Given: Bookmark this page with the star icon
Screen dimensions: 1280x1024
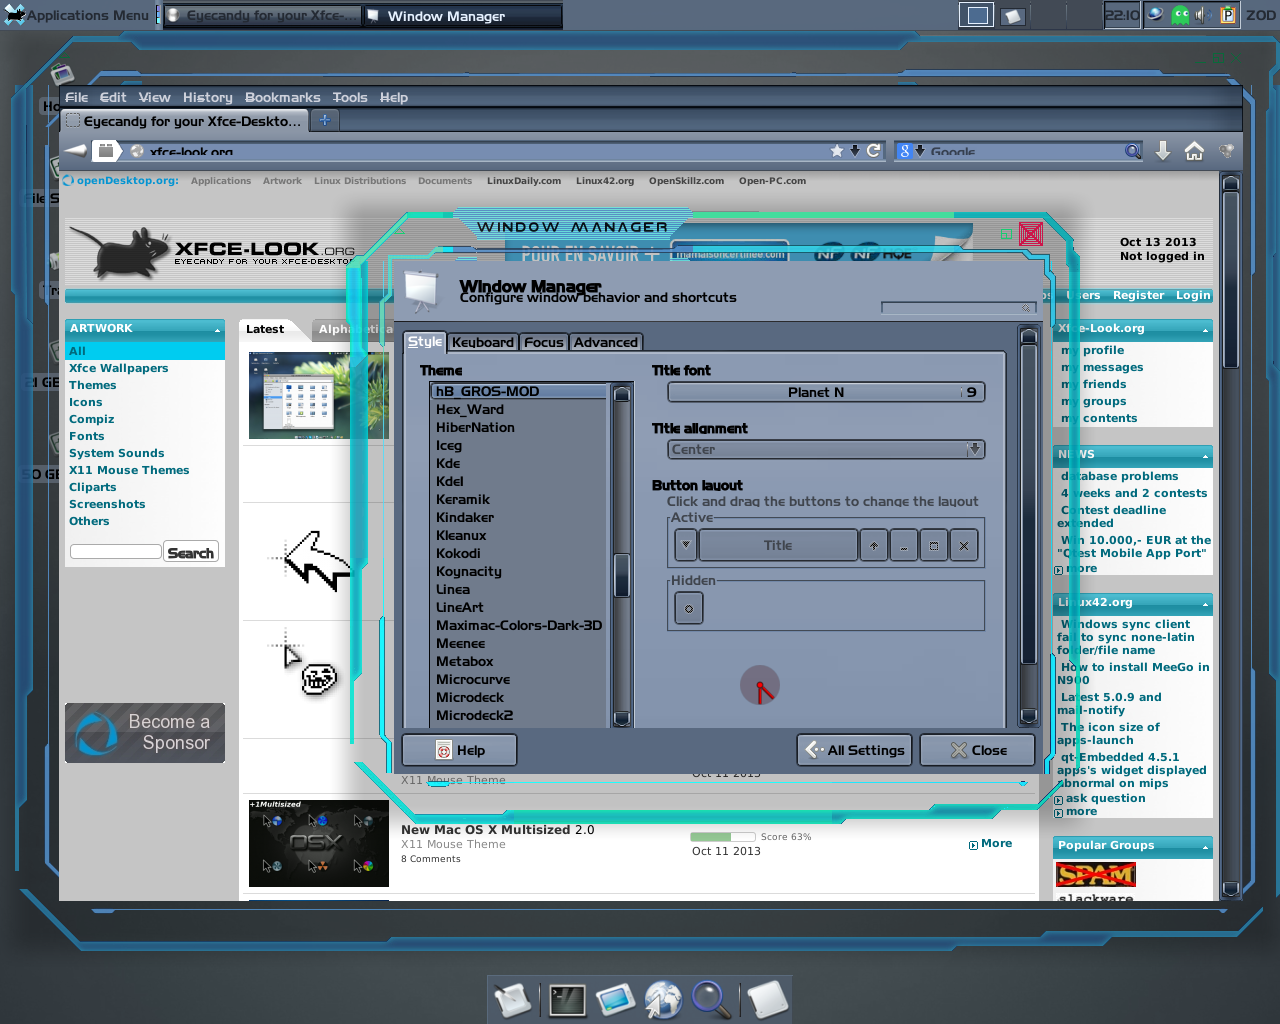Looking at the screenshot, I should pyautogui.click(x=837, y=150).
